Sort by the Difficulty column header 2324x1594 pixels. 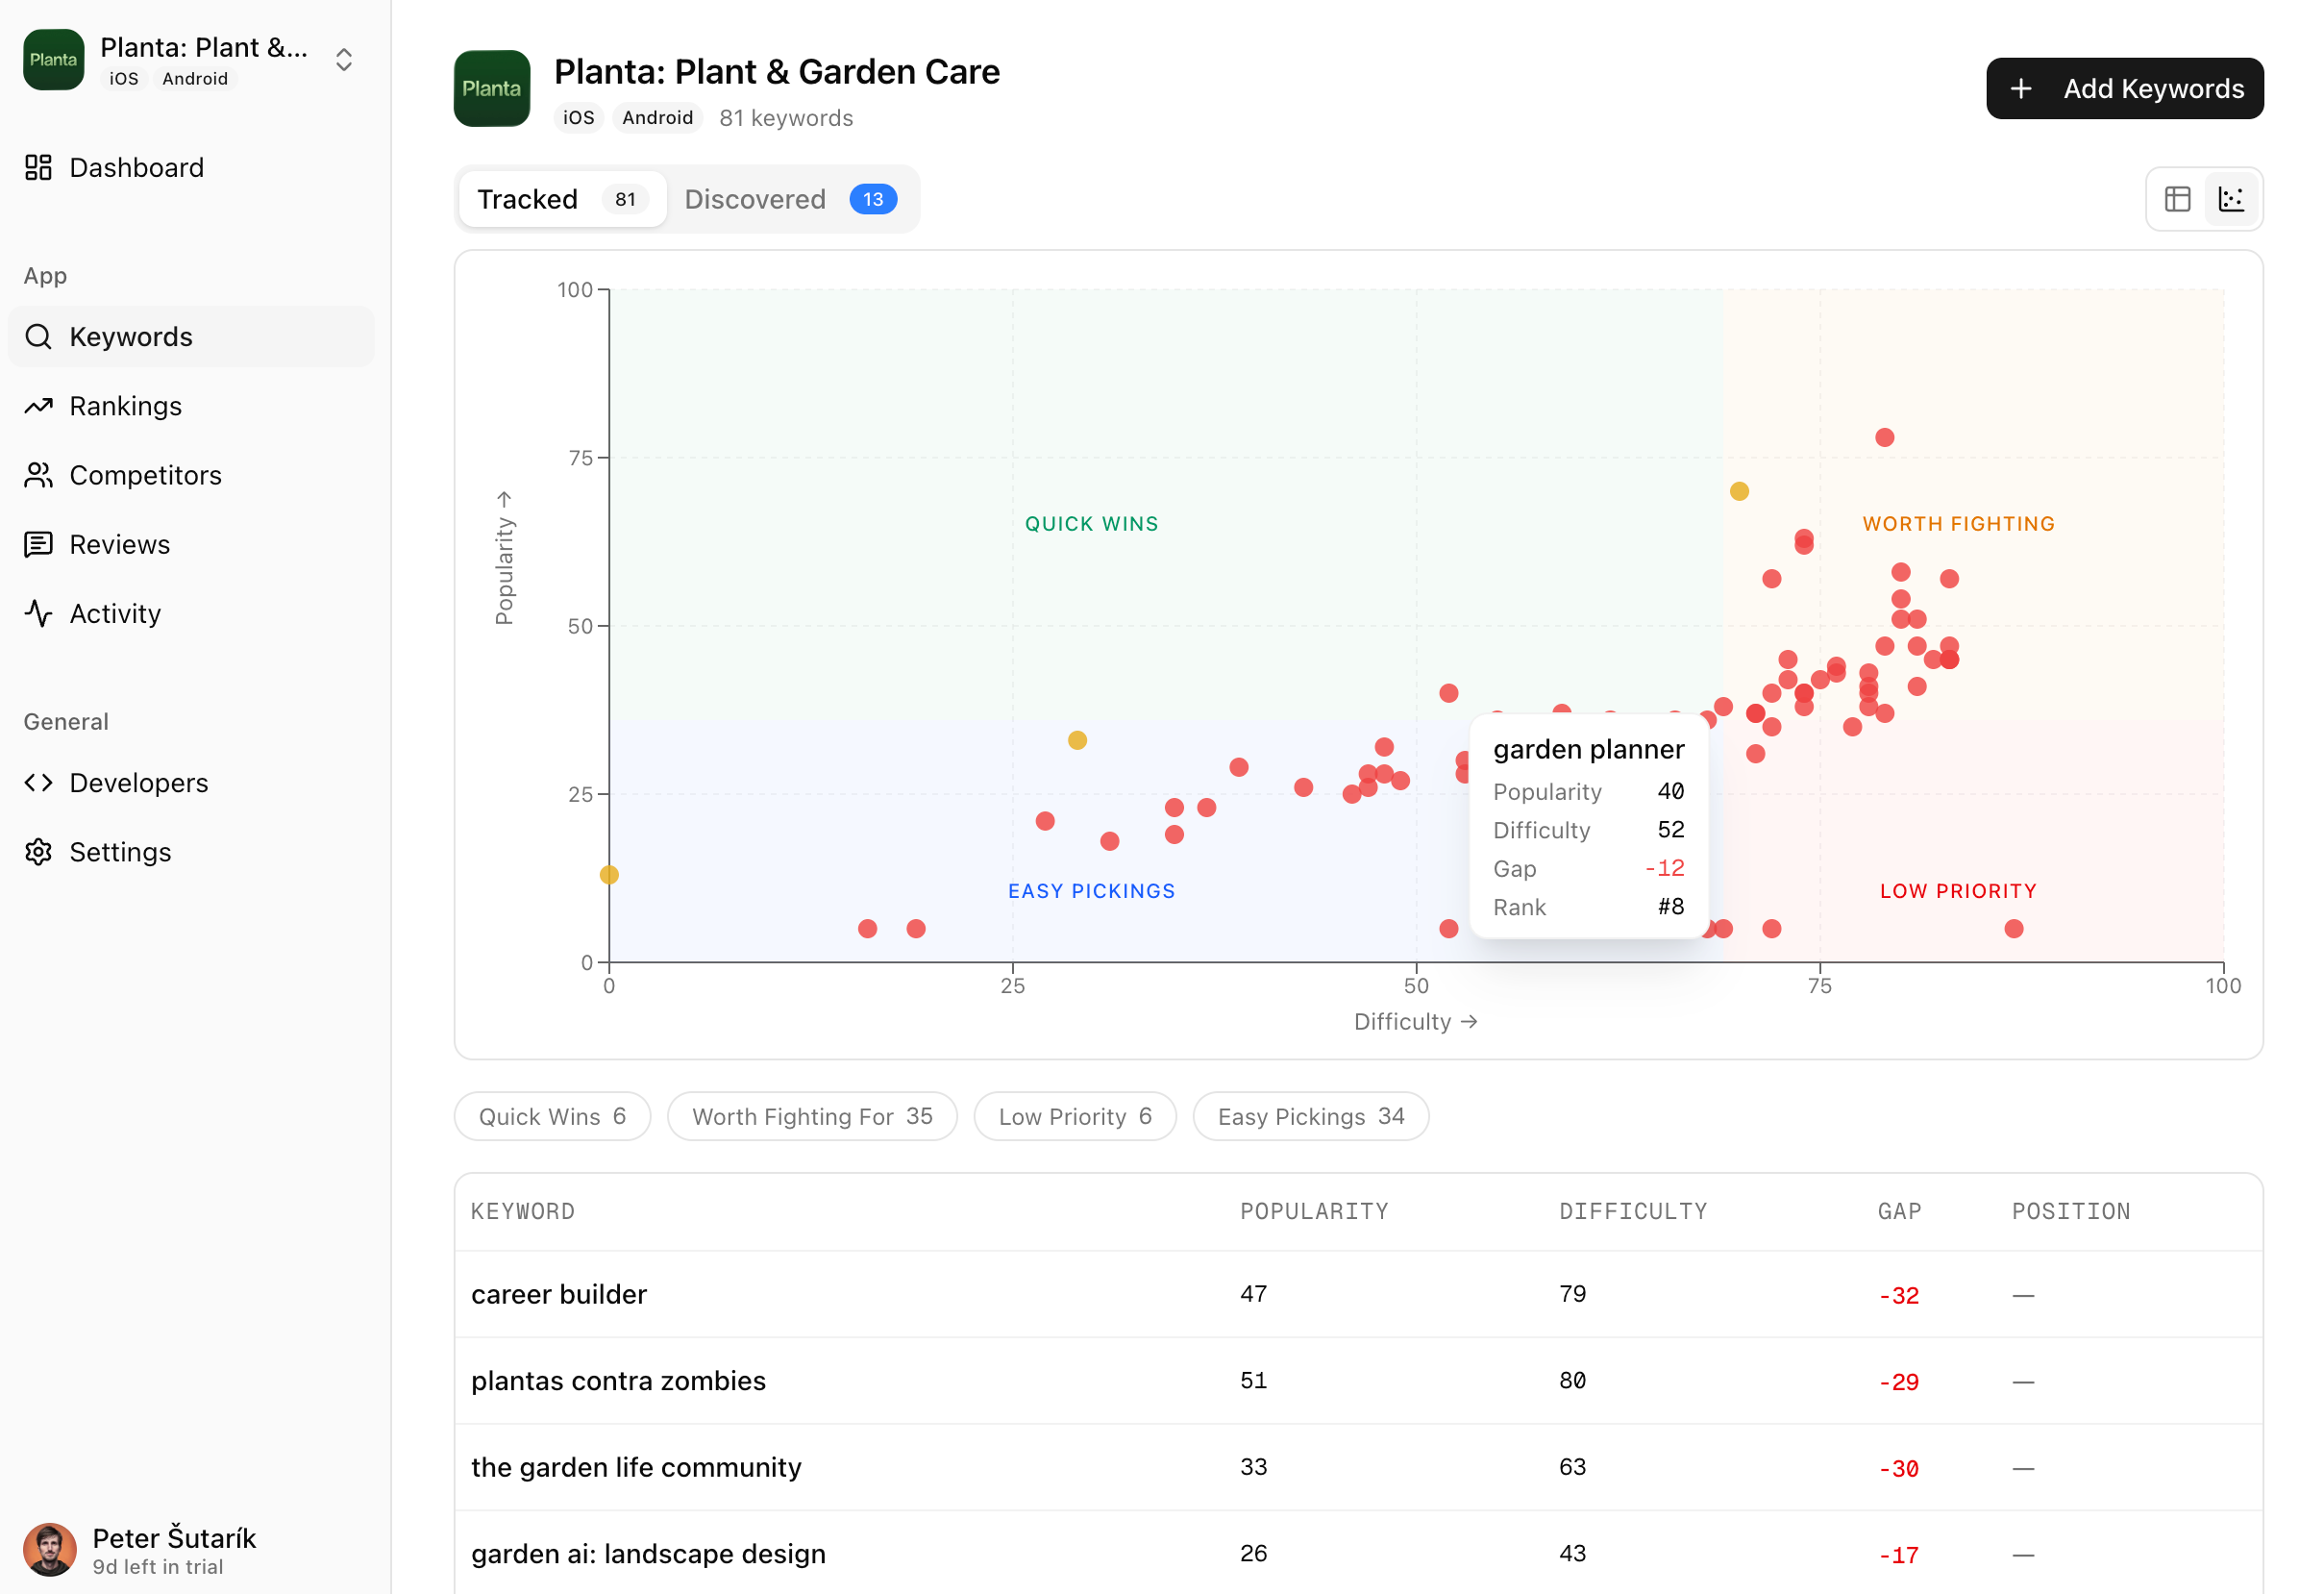(1632, 1211)
